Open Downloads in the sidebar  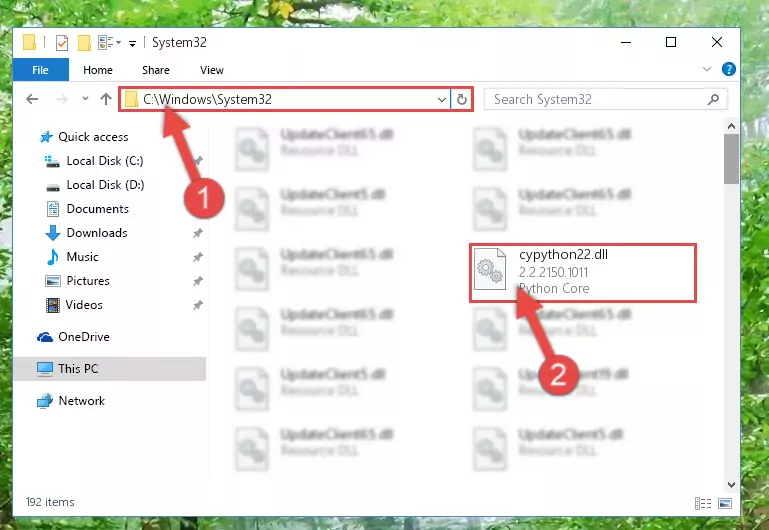tap(97, 233)
